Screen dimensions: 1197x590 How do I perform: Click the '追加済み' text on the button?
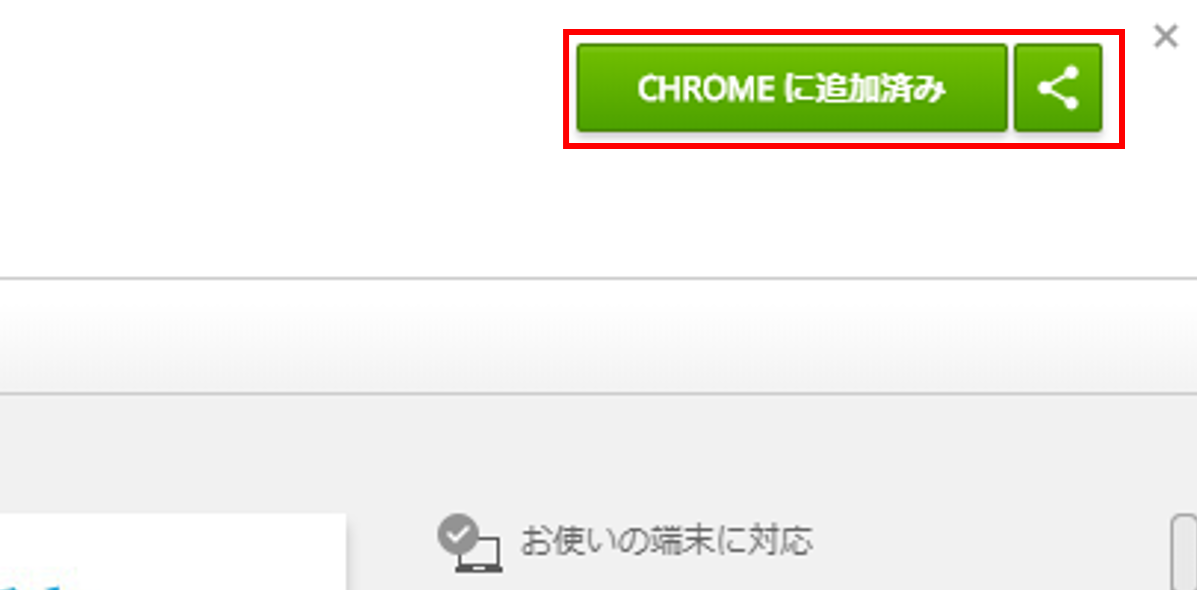881,89
